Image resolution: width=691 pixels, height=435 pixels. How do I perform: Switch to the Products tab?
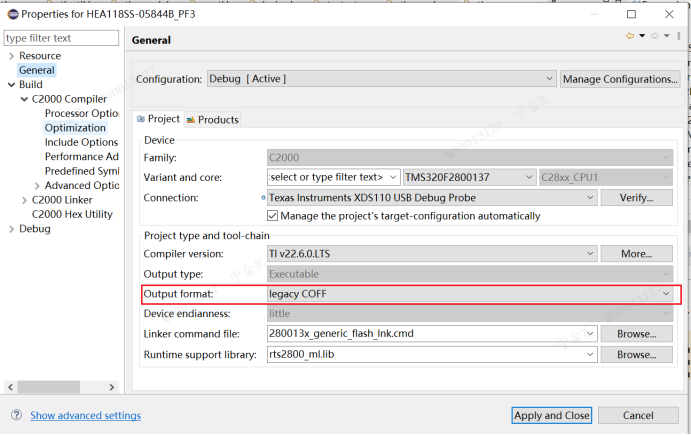click(213, 120)
